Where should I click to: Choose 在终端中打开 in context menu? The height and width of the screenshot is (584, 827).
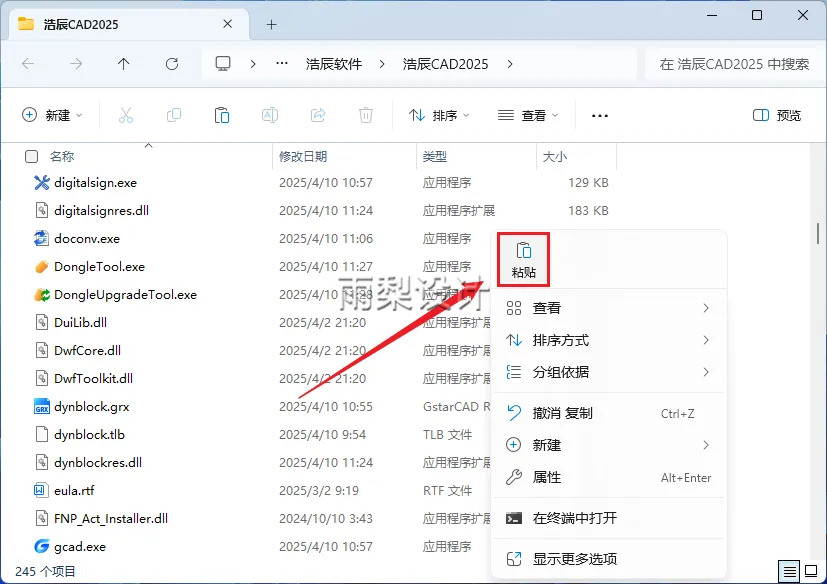(609, 518)
